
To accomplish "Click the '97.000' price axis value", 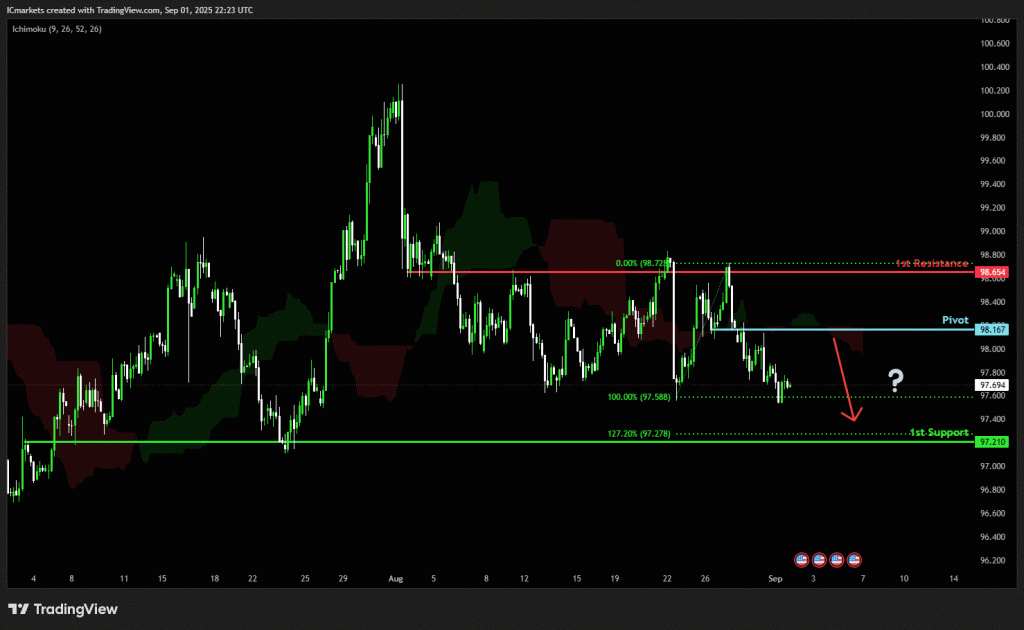I will point(995,467).
